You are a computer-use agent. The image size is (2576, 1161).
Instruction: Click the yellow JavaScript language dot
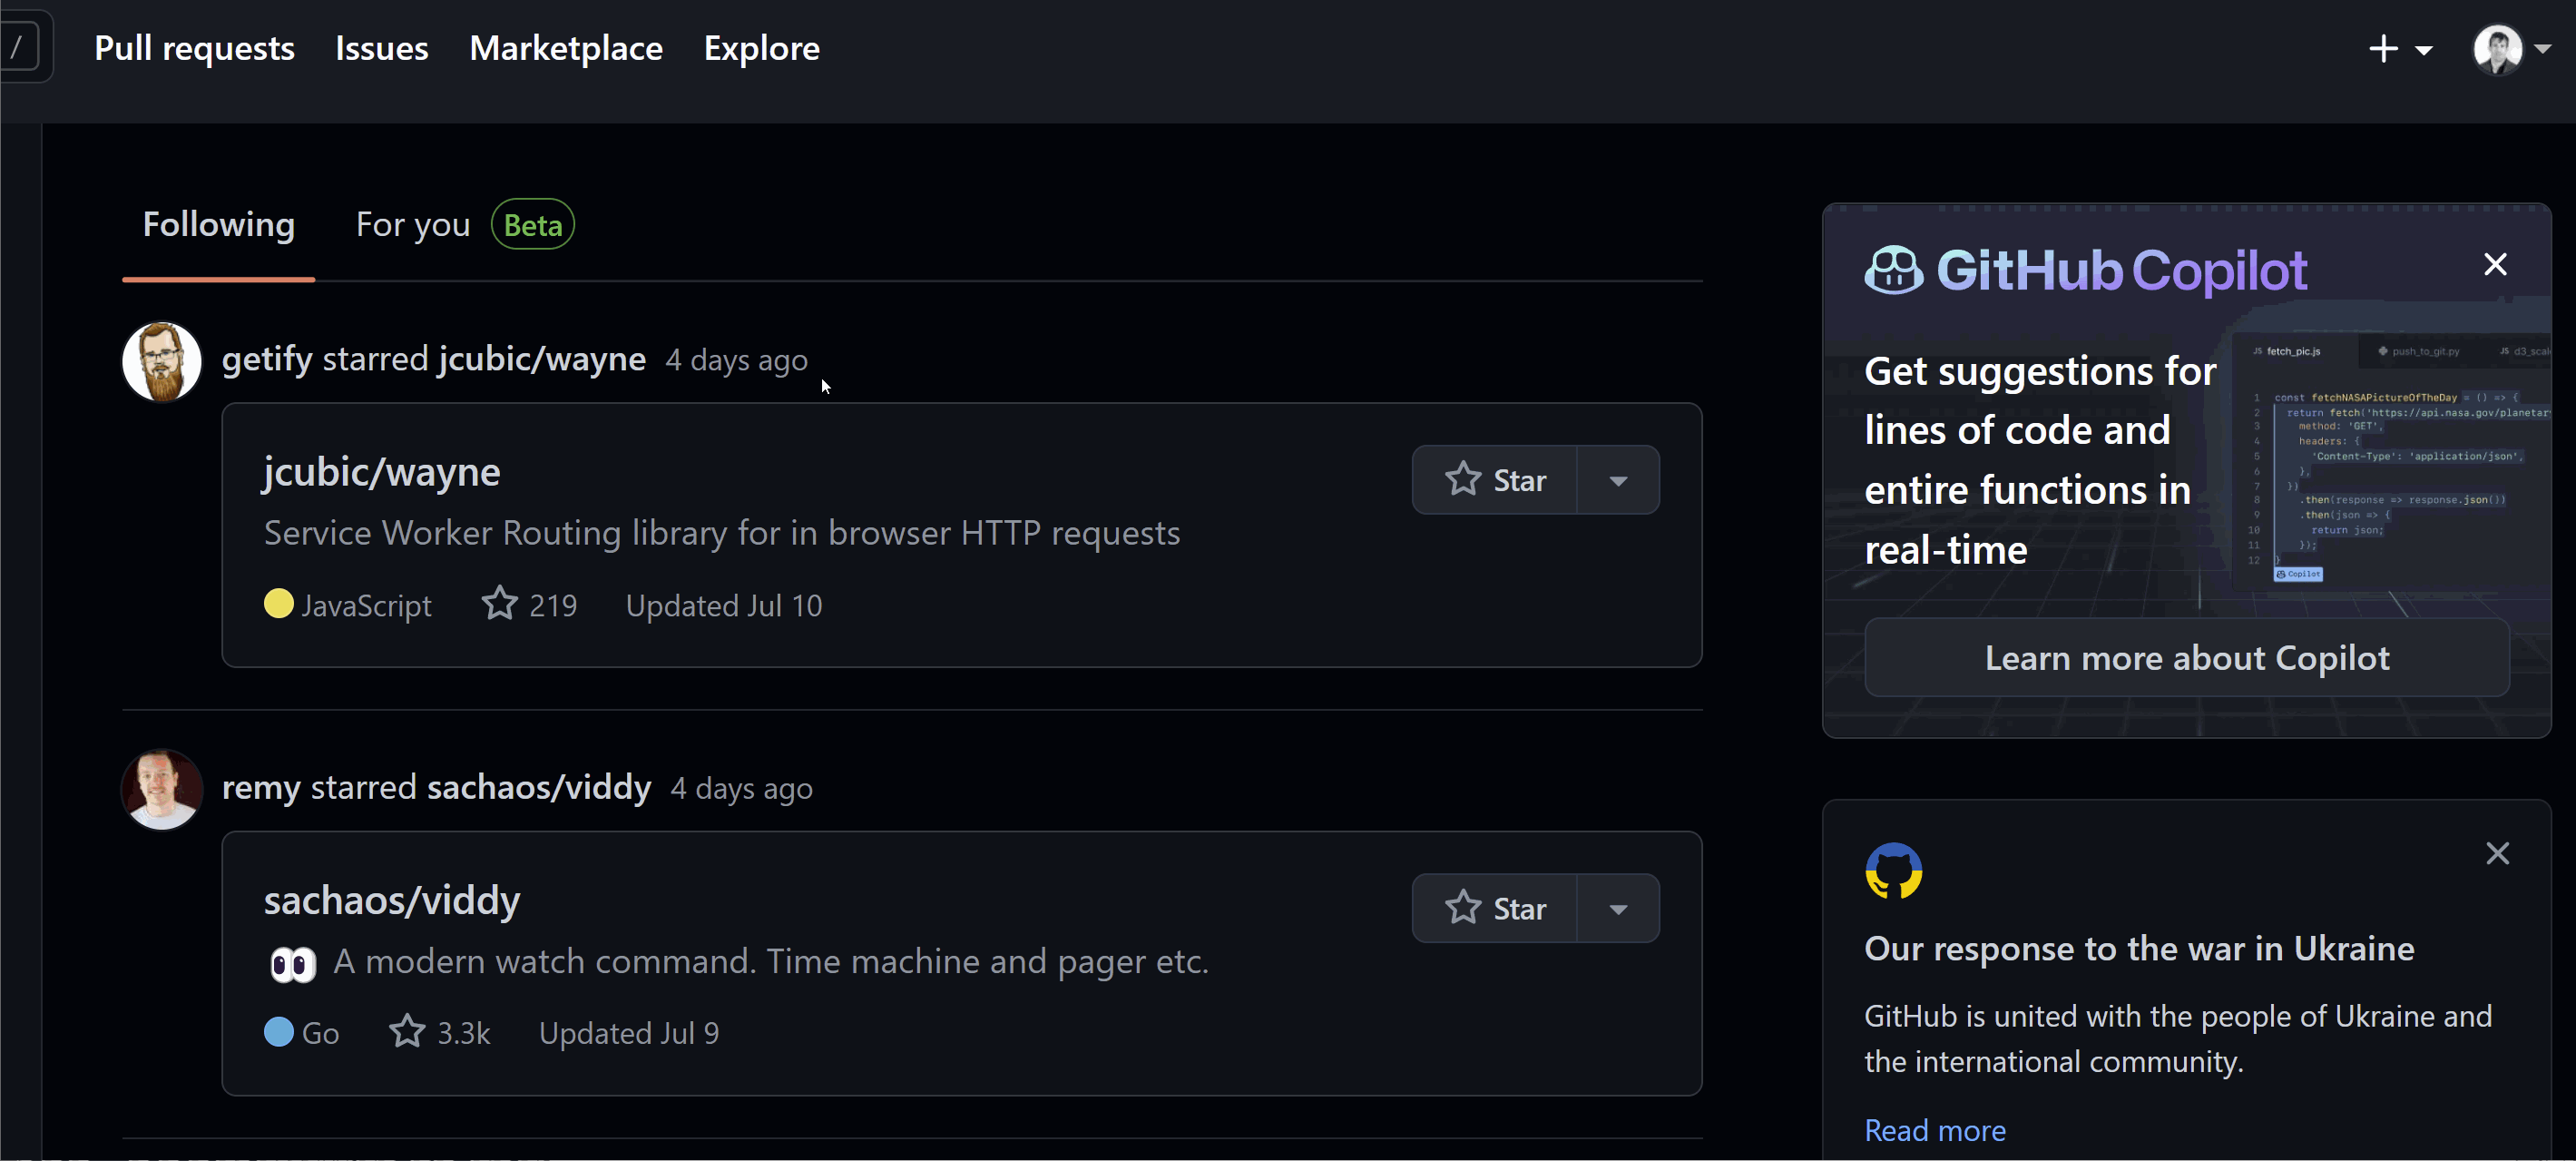[x=279, y=603]
